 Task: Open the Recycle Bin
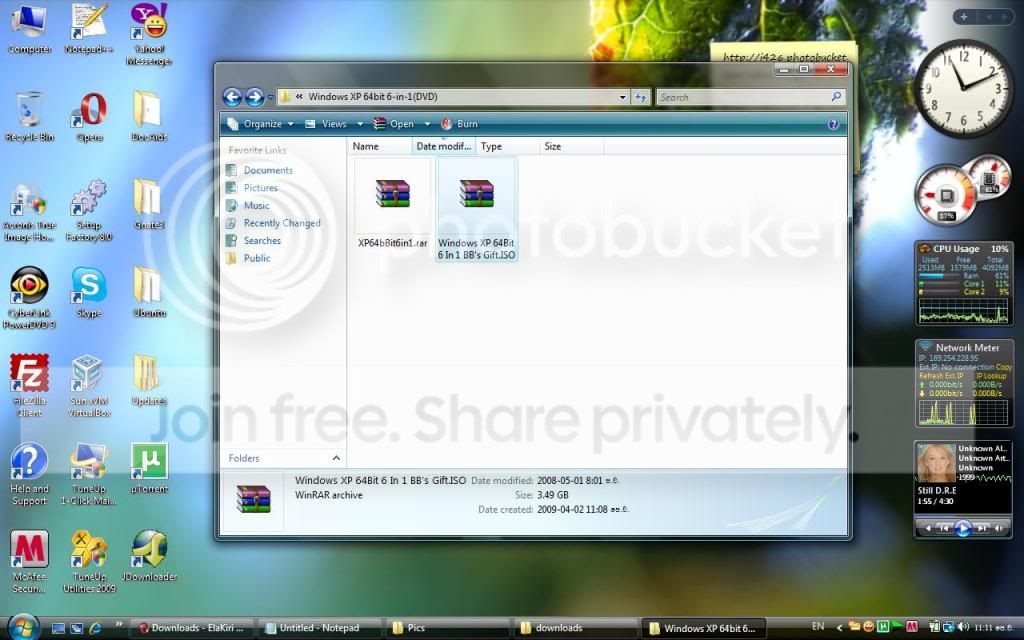[29, 118]
